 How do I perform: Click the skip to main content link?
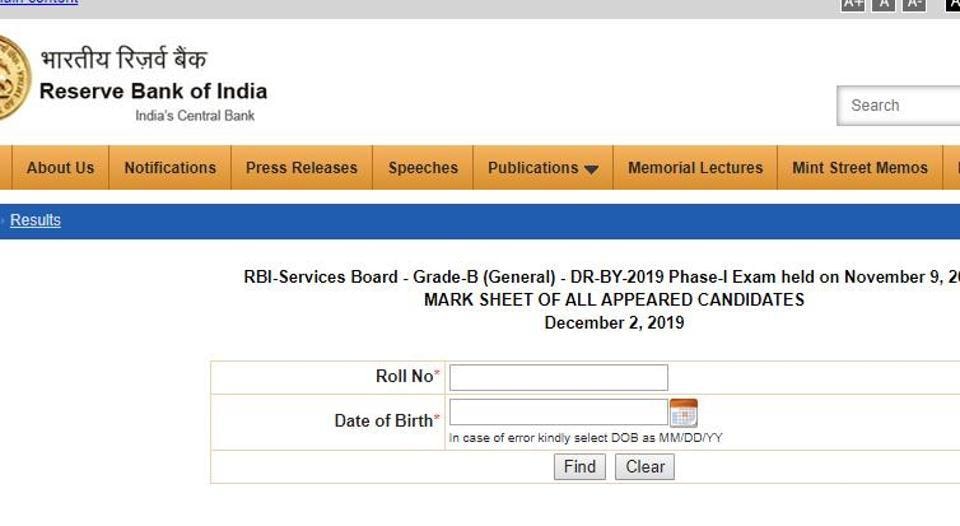tap(39, 2)
